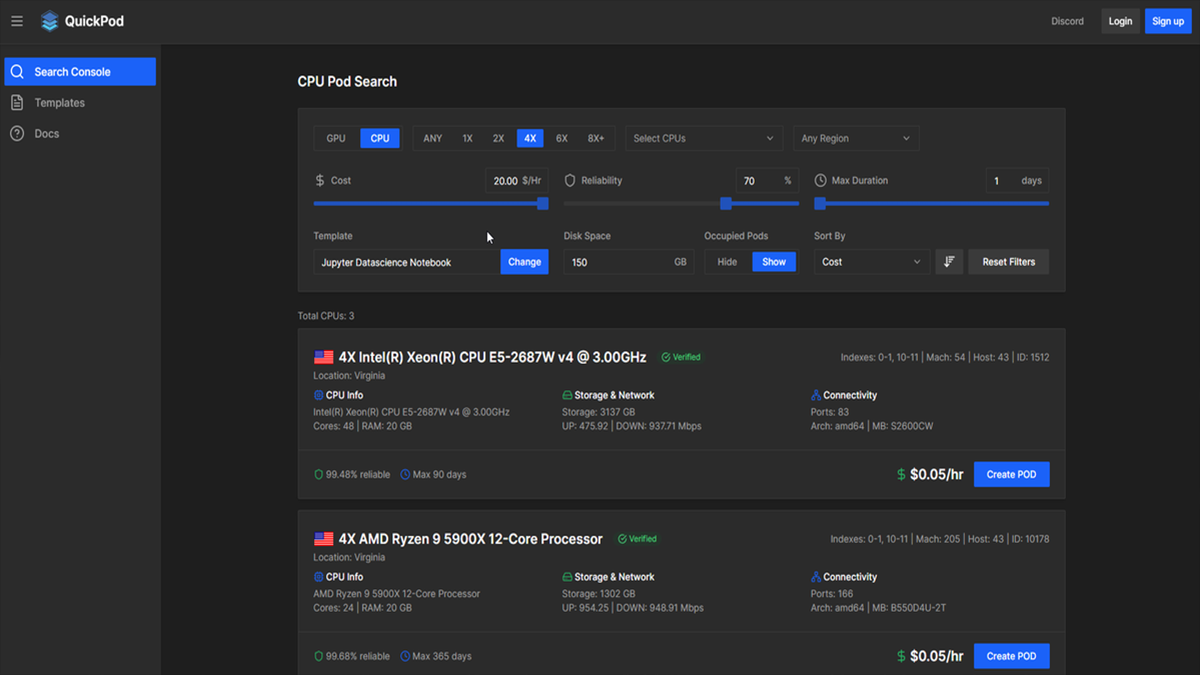Screen dimensions: 1200x675
Task: Click the Sign up button
Action: point(1168,21)
